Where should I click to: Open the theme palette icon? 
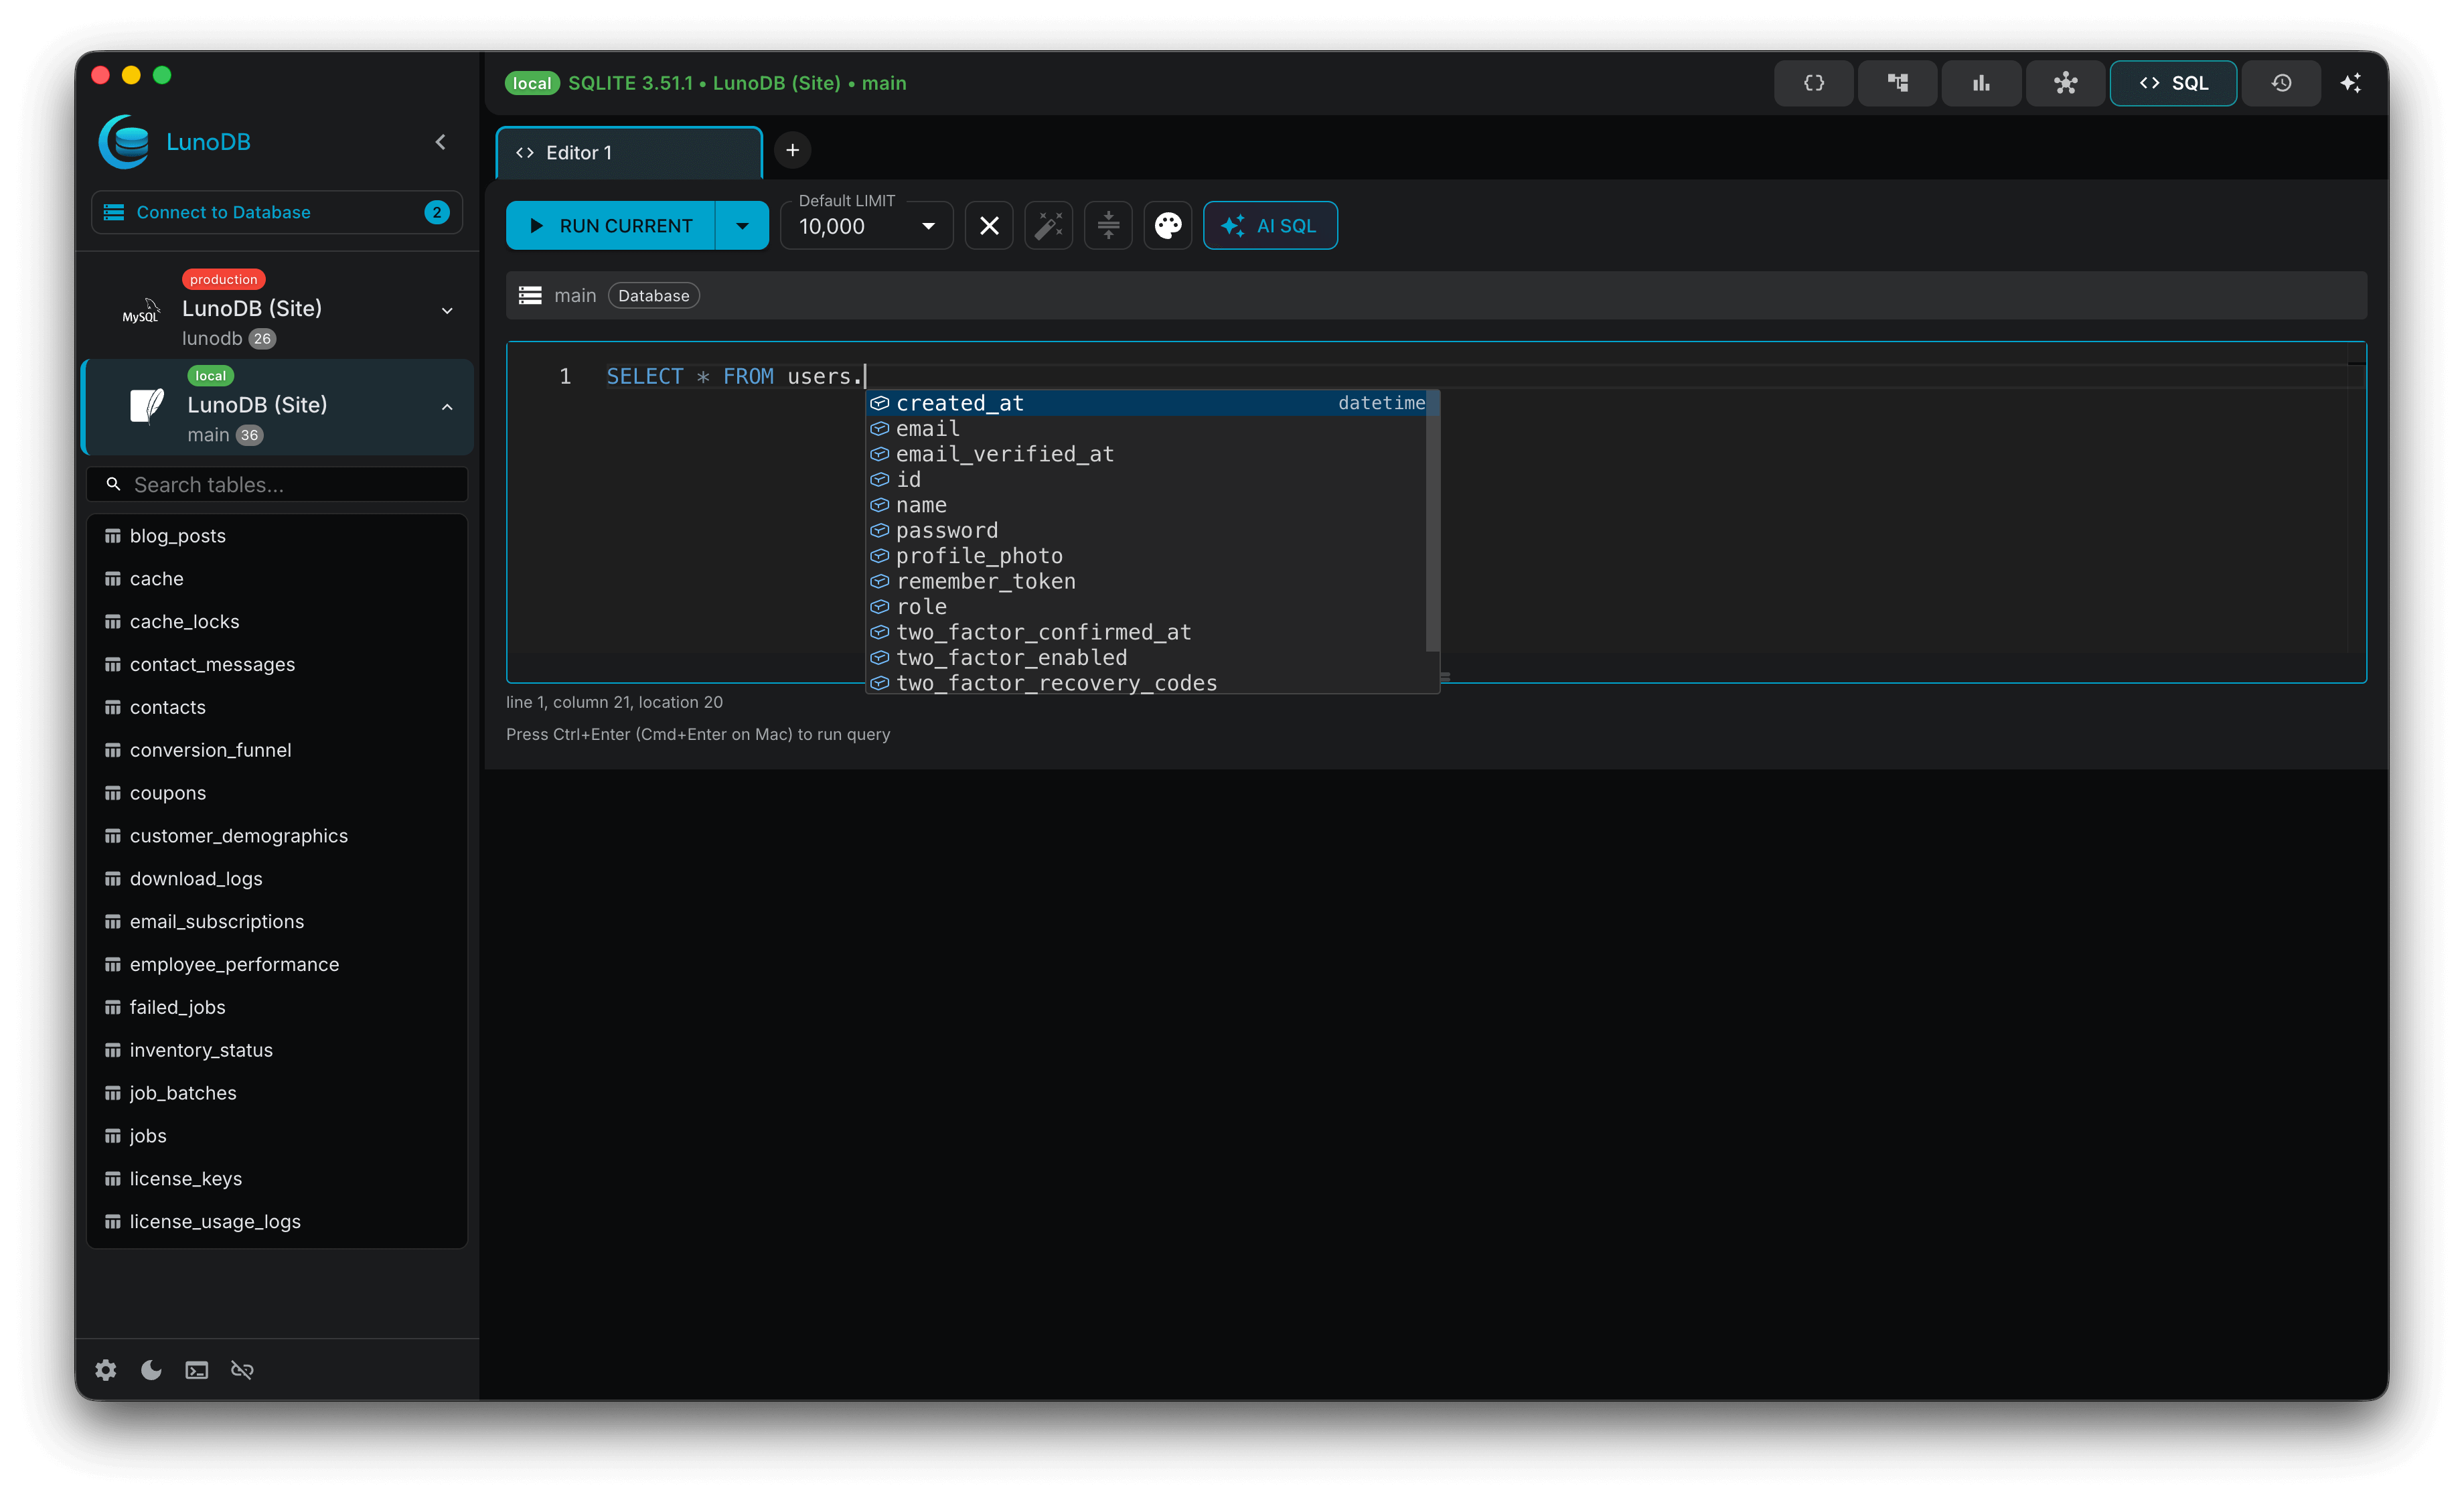pos(1168,225)
